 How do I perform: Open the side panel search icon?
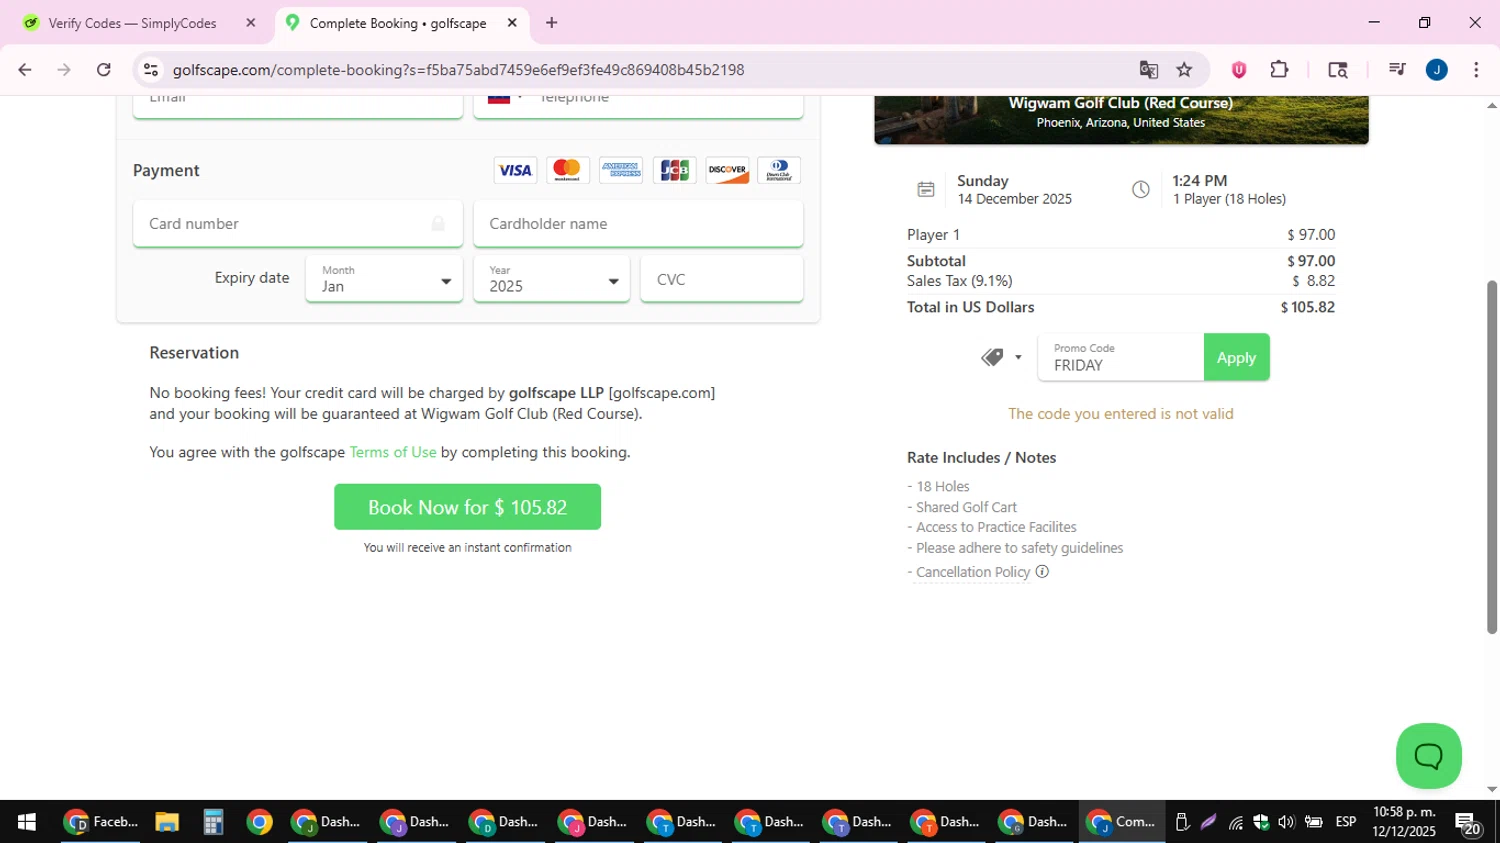pos(1338,70)
